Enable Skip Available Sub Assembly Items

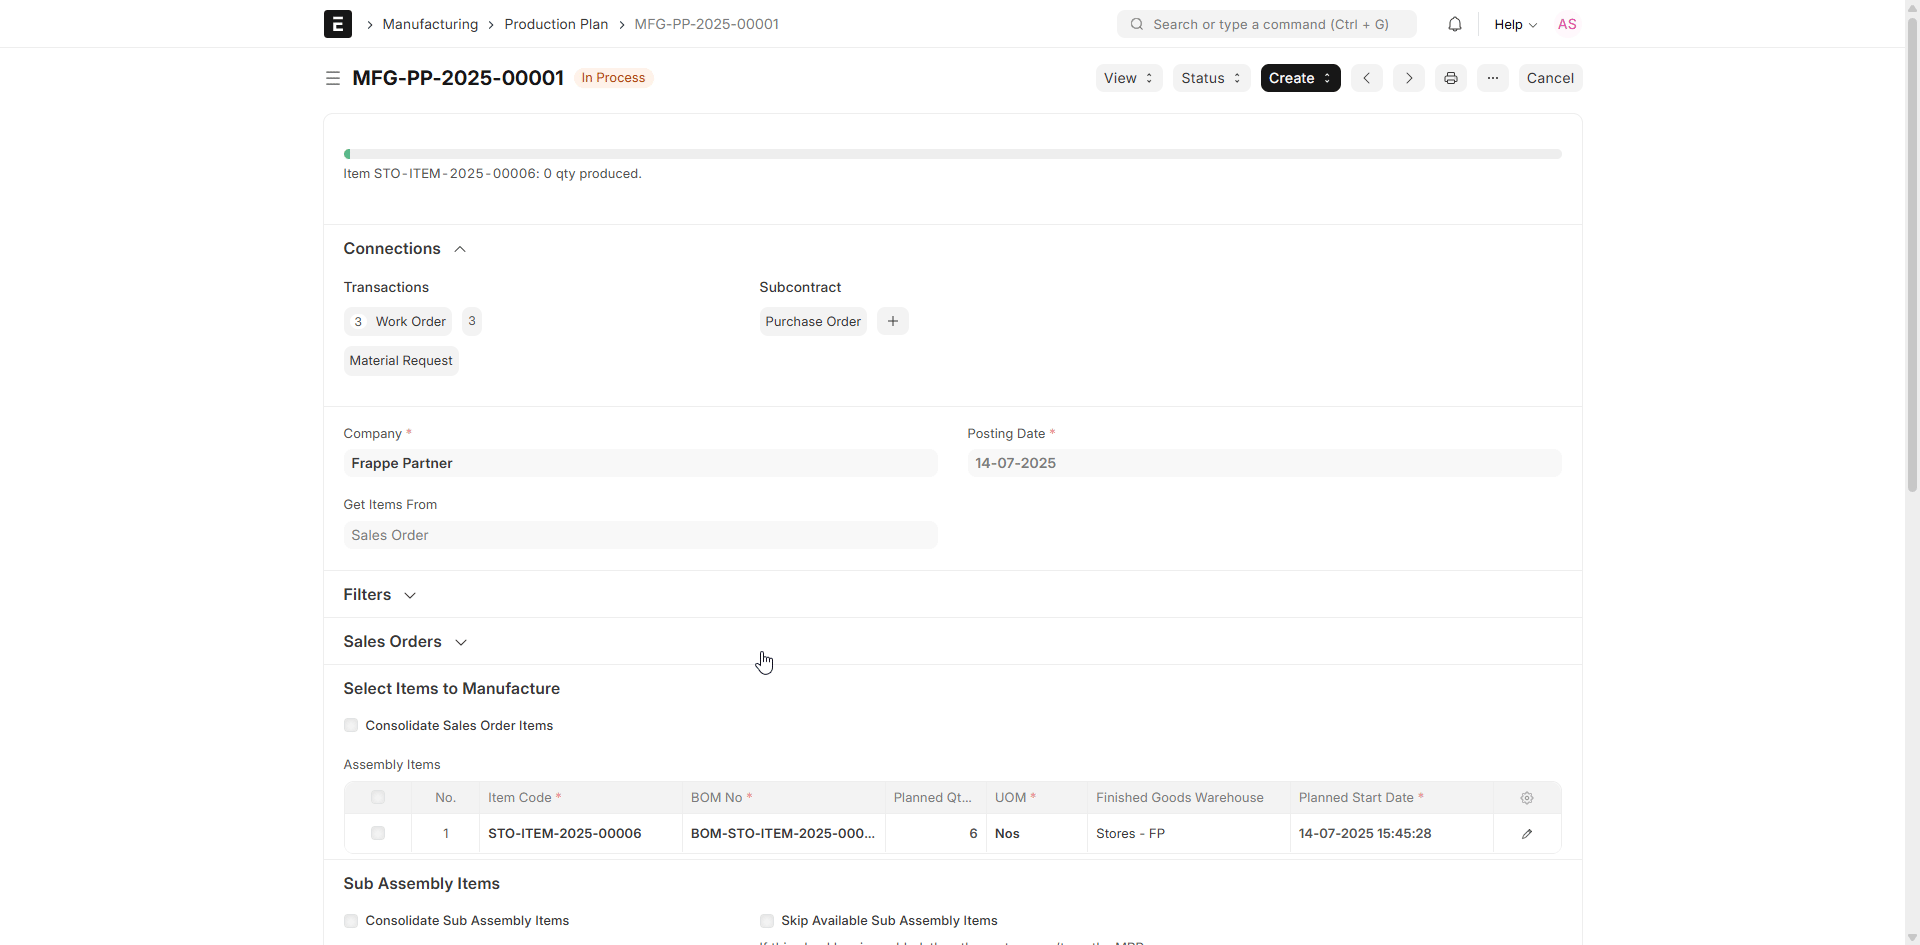pyautogui.click(x=767, y=921)
